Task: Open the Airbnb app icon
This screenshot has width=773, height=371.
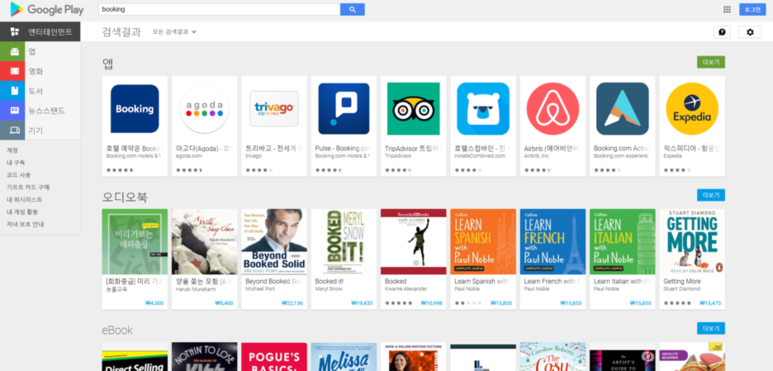Action: click(x=553, y=109)
